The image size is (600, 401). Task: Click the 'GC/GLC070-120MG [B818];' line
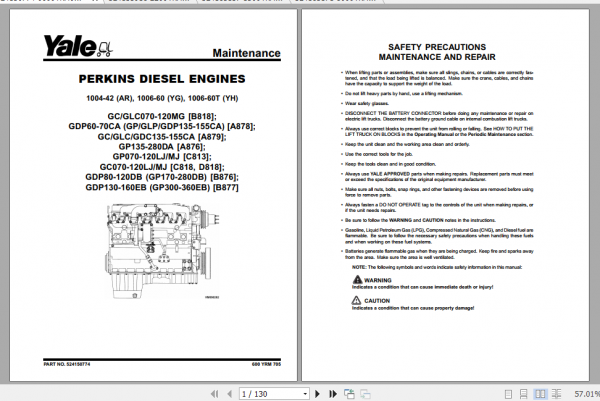[x=162, y=116]
